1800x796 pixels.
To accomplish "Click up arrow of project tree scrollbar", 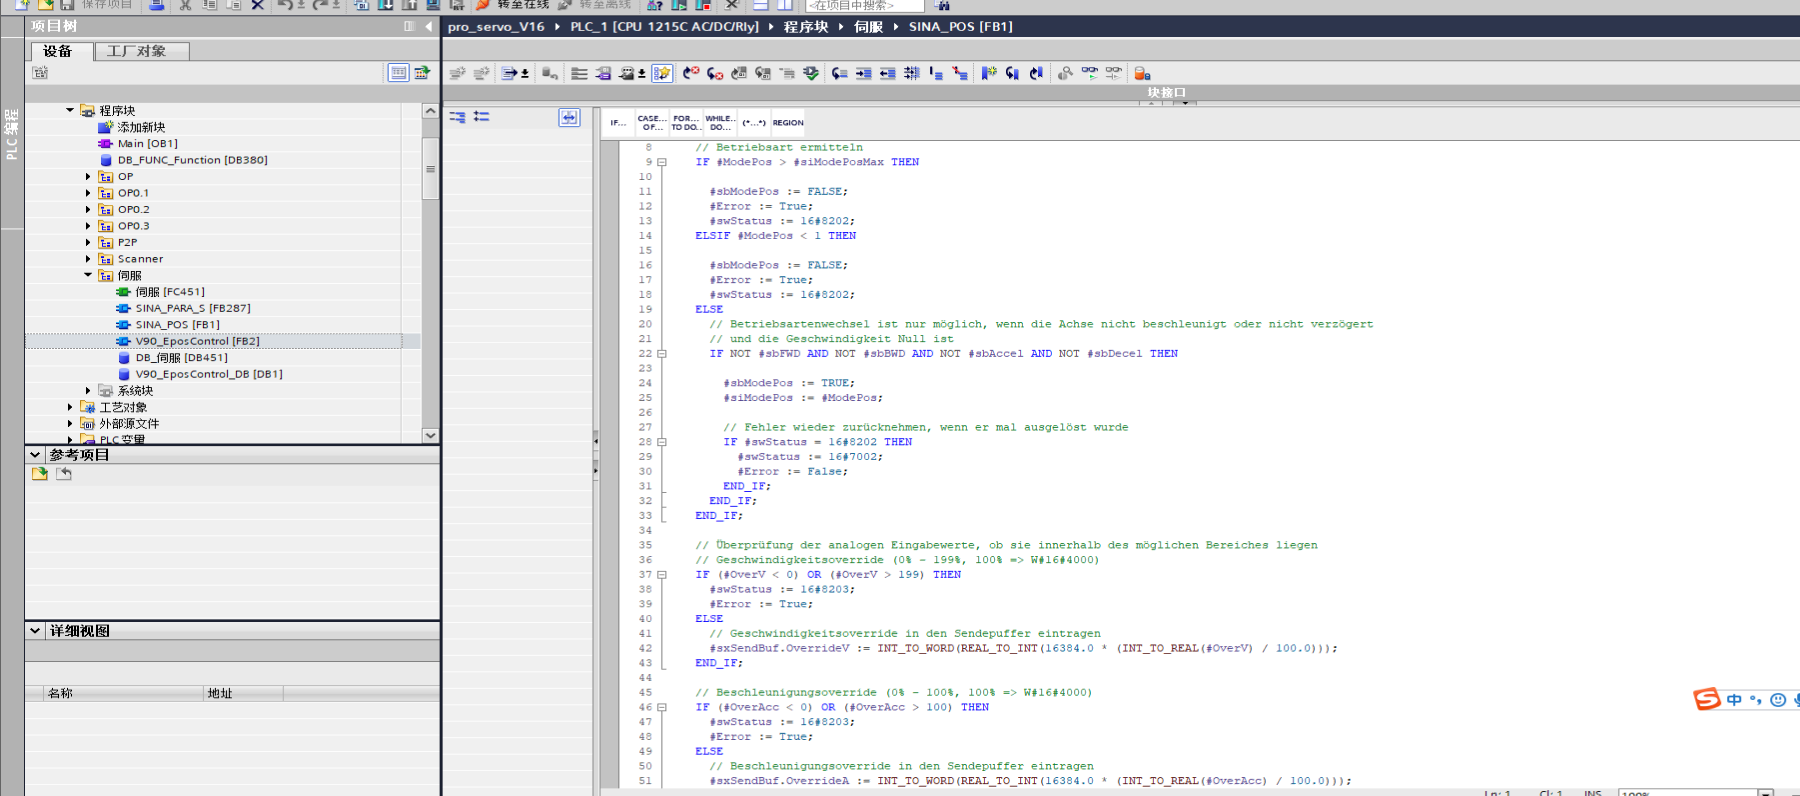I will (430, 111).
